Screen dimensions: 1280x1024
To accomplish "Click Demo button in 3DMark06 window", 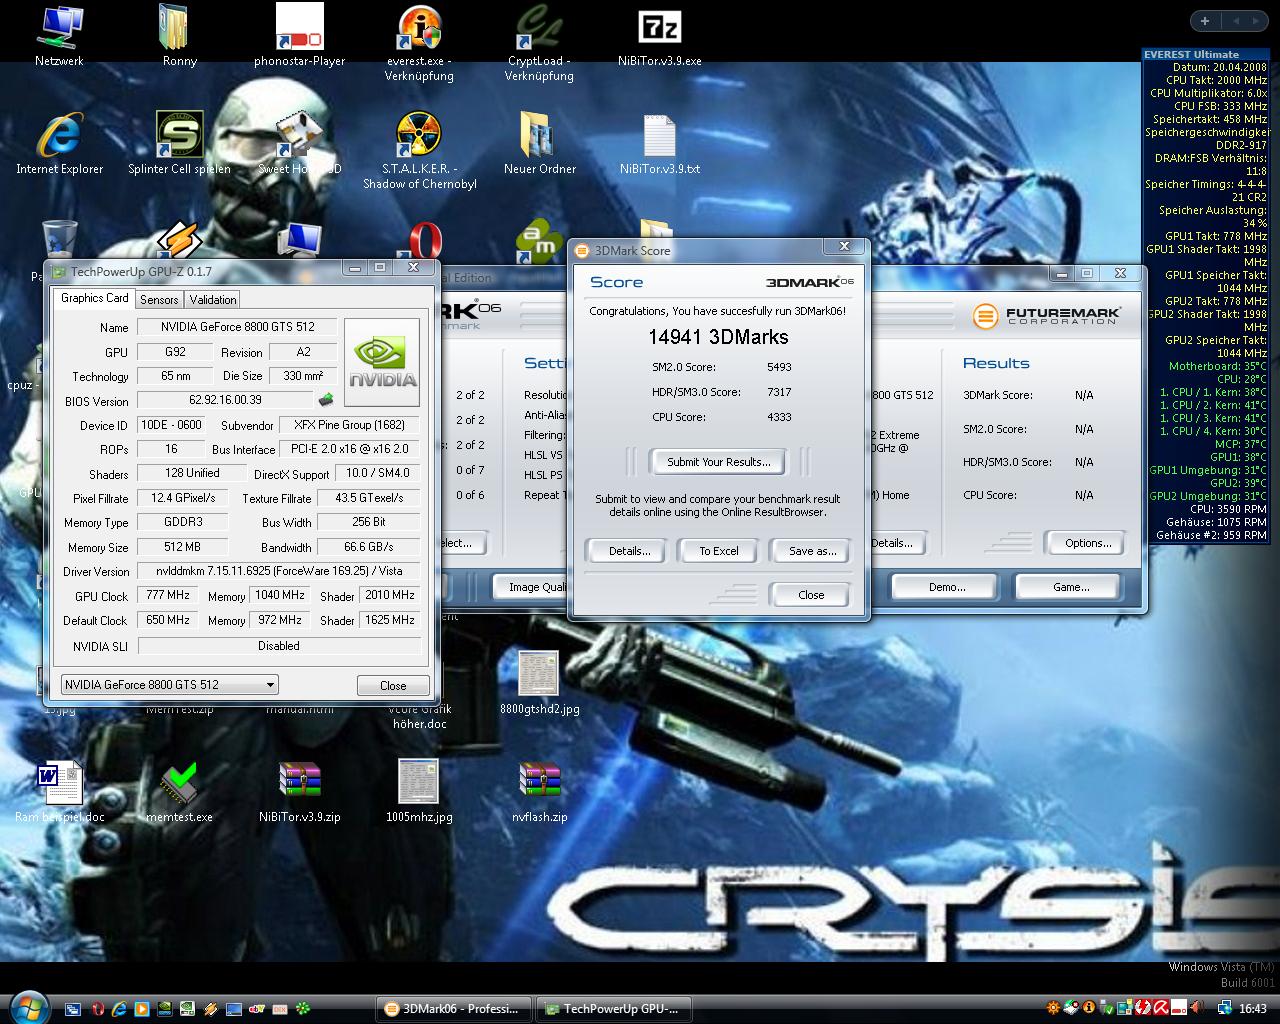I will tap(947, 587).
